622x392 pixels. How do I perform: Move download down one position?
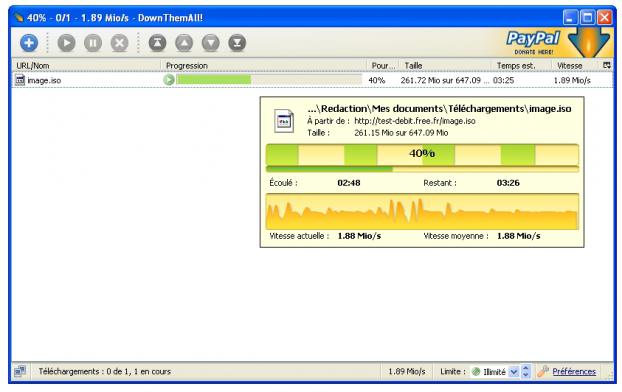[211, 42]
